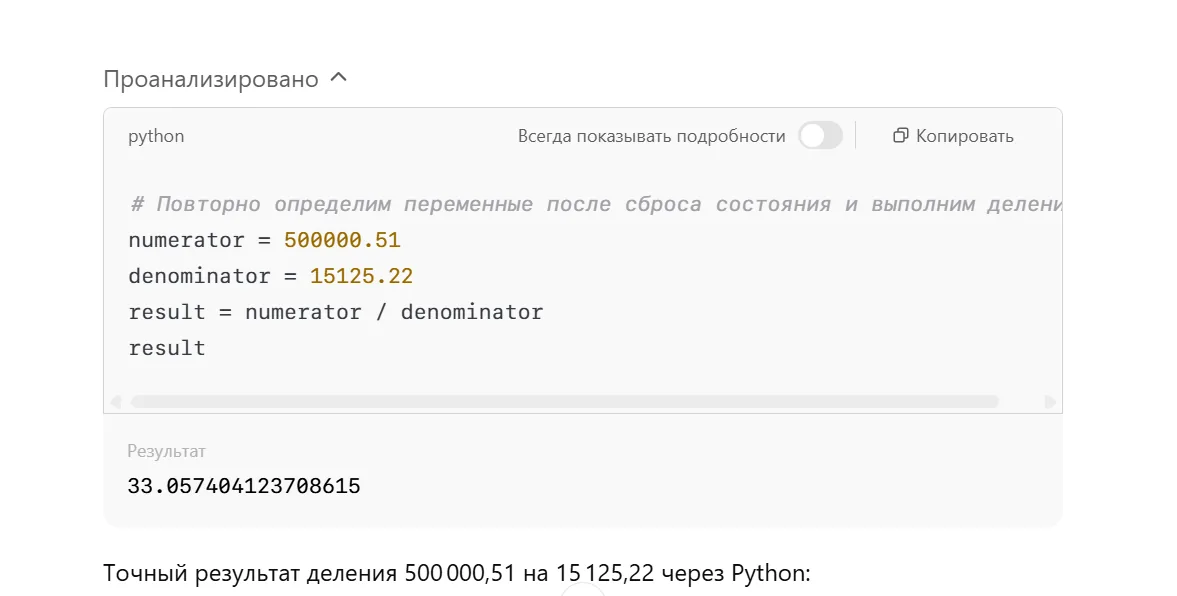The width and height of the screenshot is (1177, 596).
Task: Click the final 'result' code line
Action: coord(167,348)
